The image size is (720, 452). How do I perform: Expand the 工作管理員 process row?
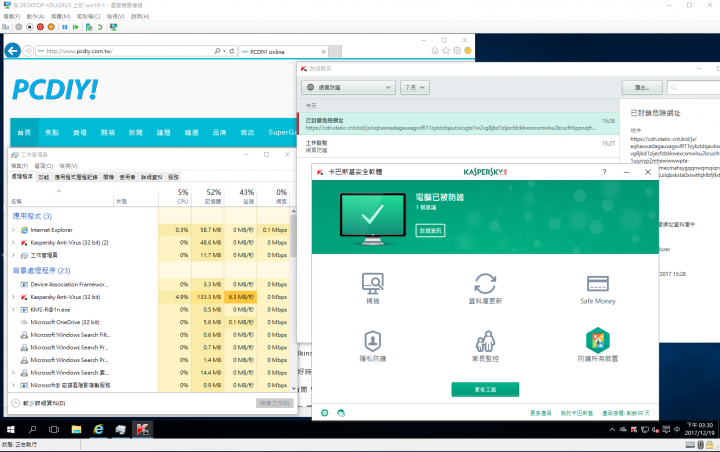point(13,255)
